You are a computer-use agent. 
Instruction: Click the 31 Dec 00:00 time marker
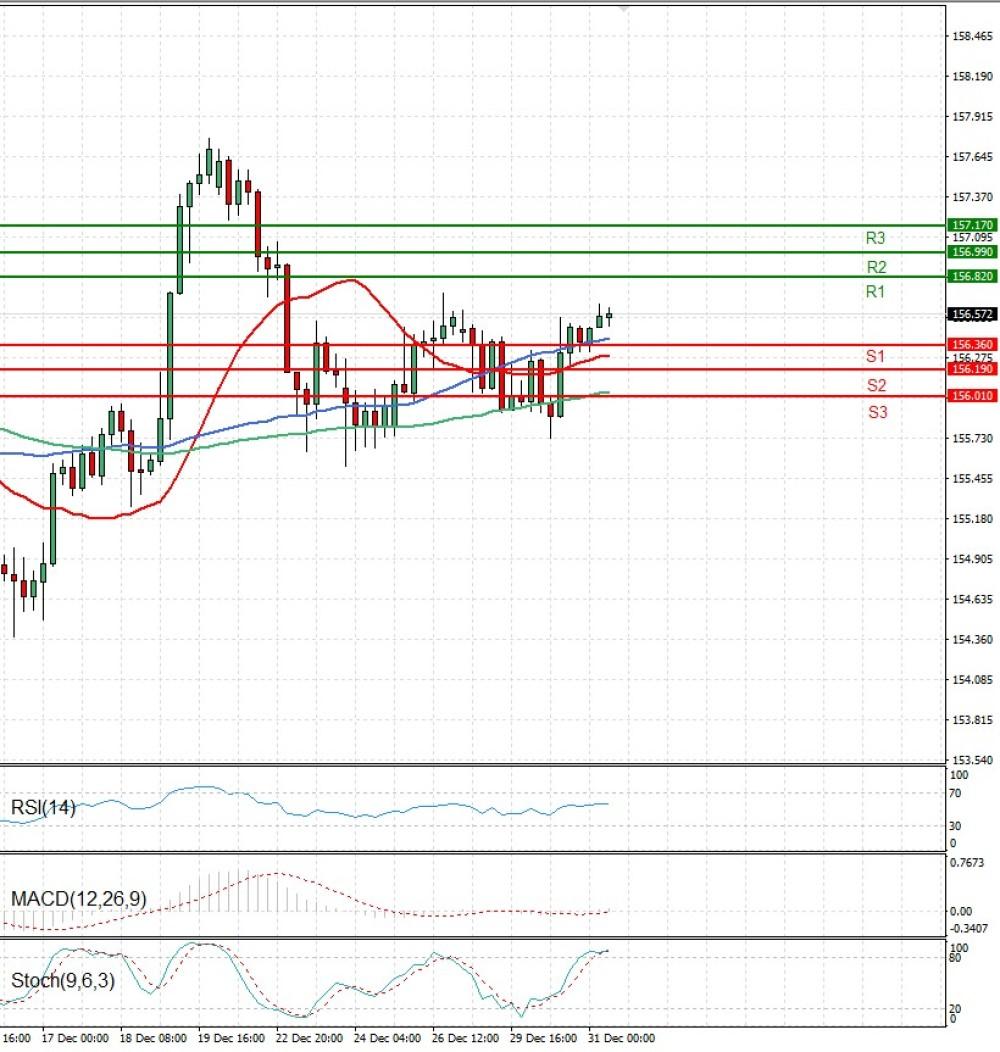pyautogui.click(x=621, y=1038)
